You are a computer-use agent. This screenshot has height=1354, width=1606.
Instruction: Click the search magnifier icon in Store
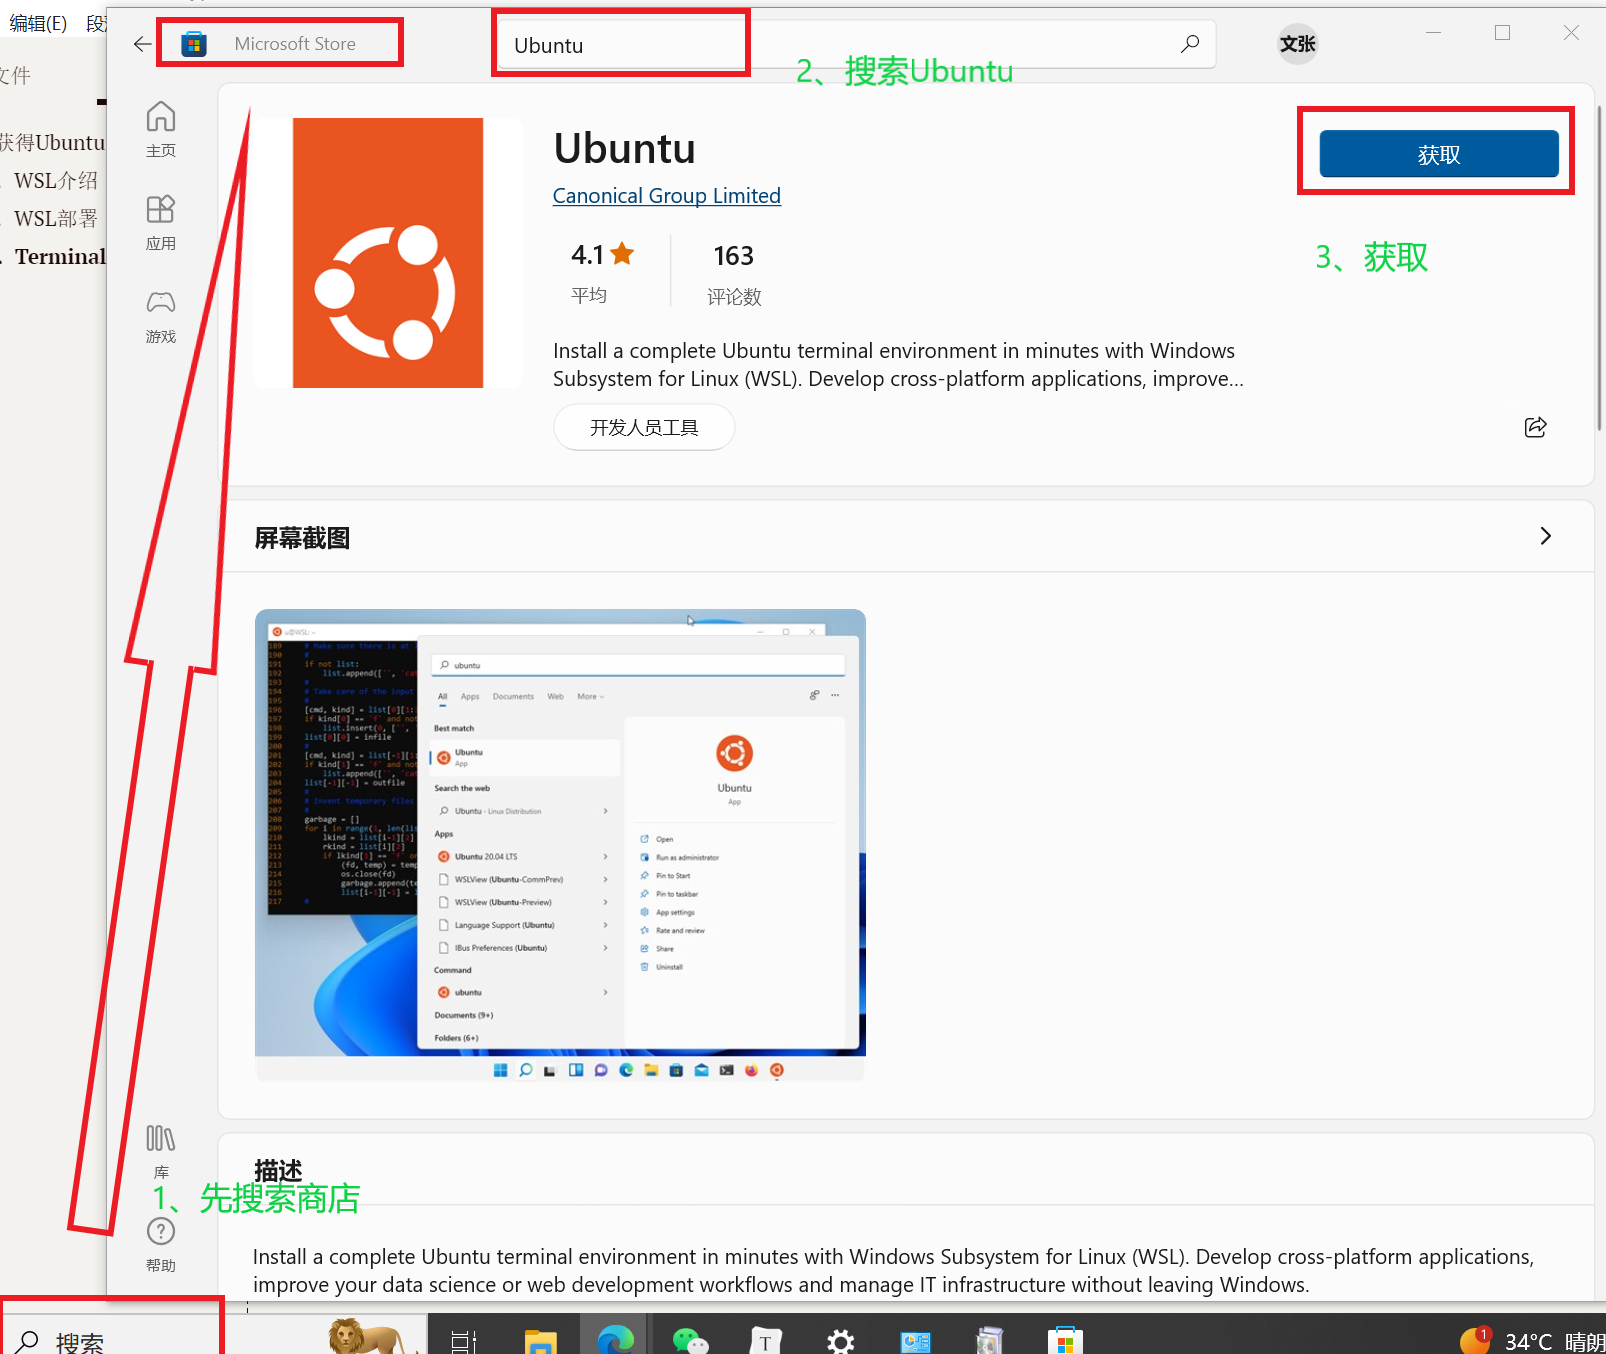point(1190,44)
